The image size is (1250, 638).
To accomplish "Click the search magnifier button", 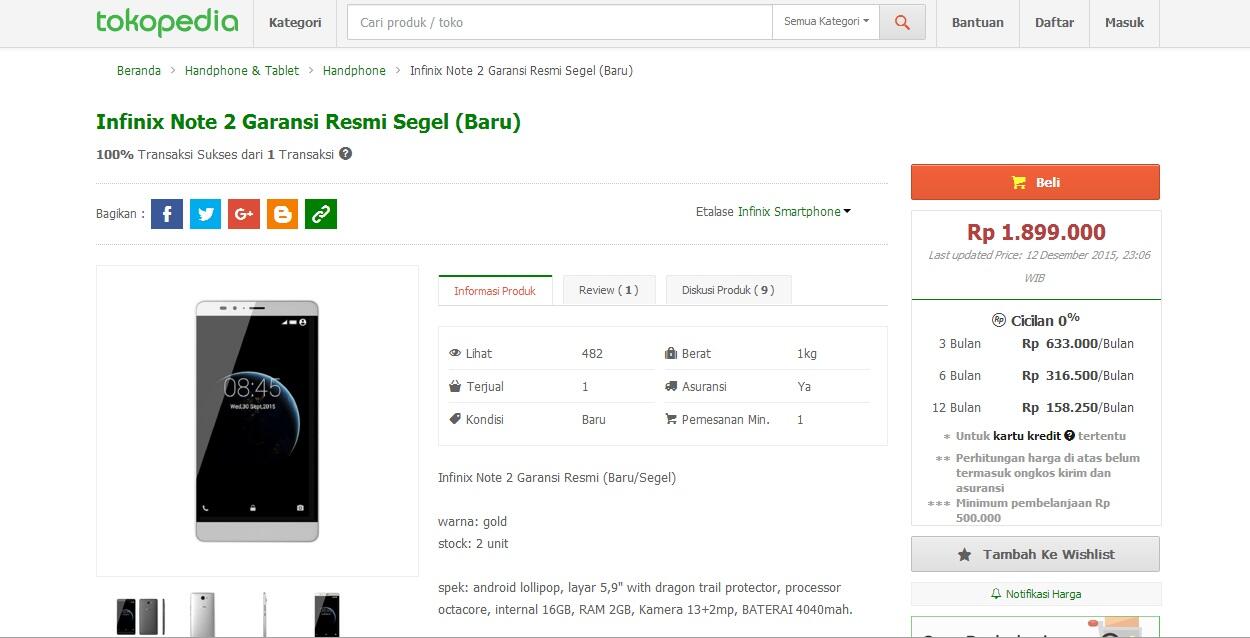I will click(902, 22).
